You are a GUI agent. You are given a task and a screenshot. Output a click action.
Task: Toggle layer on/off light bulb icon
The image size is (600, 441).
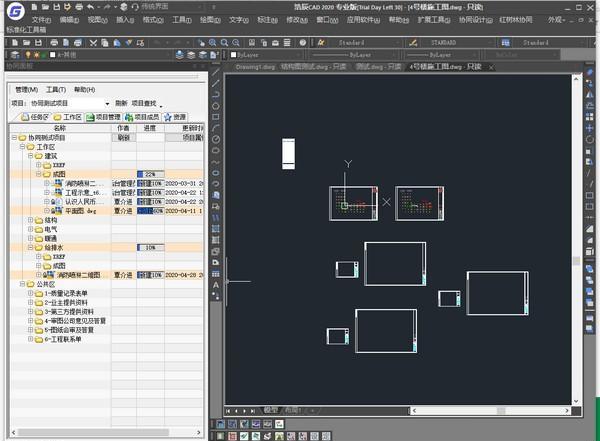click(x=28, y=55)
